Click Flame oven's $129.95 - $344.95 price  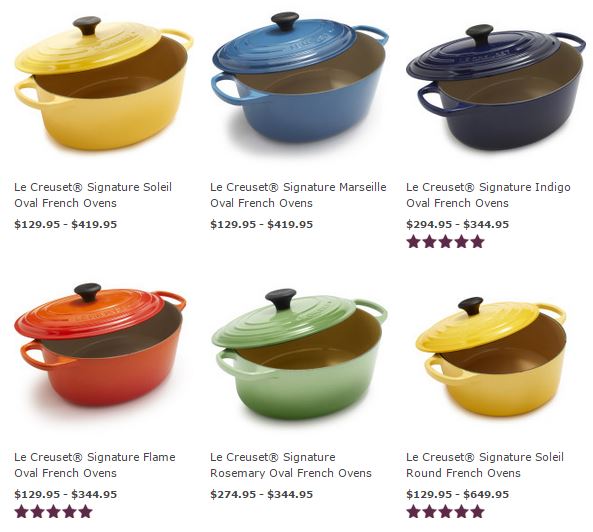click(66, 494)
